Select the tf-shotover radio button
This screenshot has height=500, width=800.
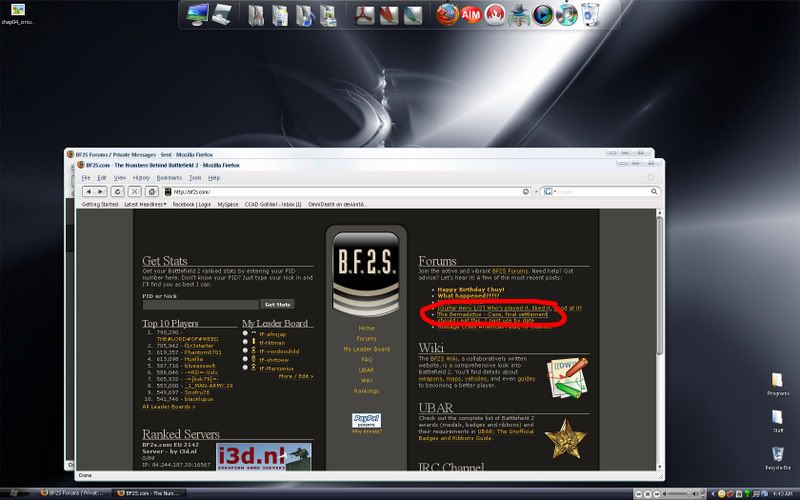pyautogui.click(x=245, y=359)
